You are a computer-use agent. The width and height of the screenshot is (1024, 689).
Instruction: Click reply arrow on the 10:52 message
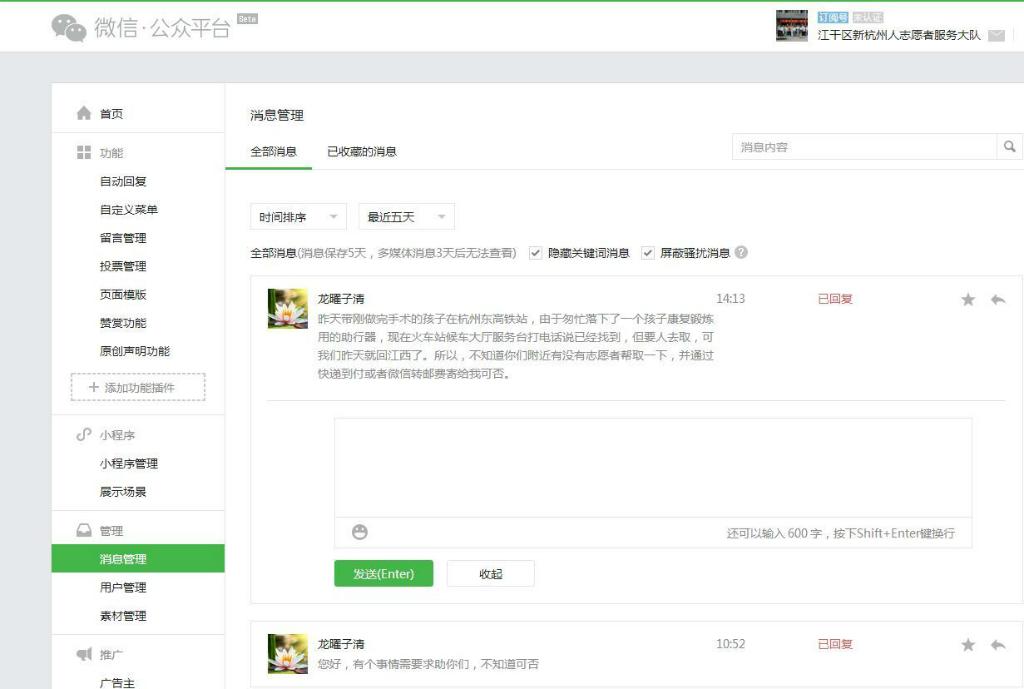pos(997,645)
